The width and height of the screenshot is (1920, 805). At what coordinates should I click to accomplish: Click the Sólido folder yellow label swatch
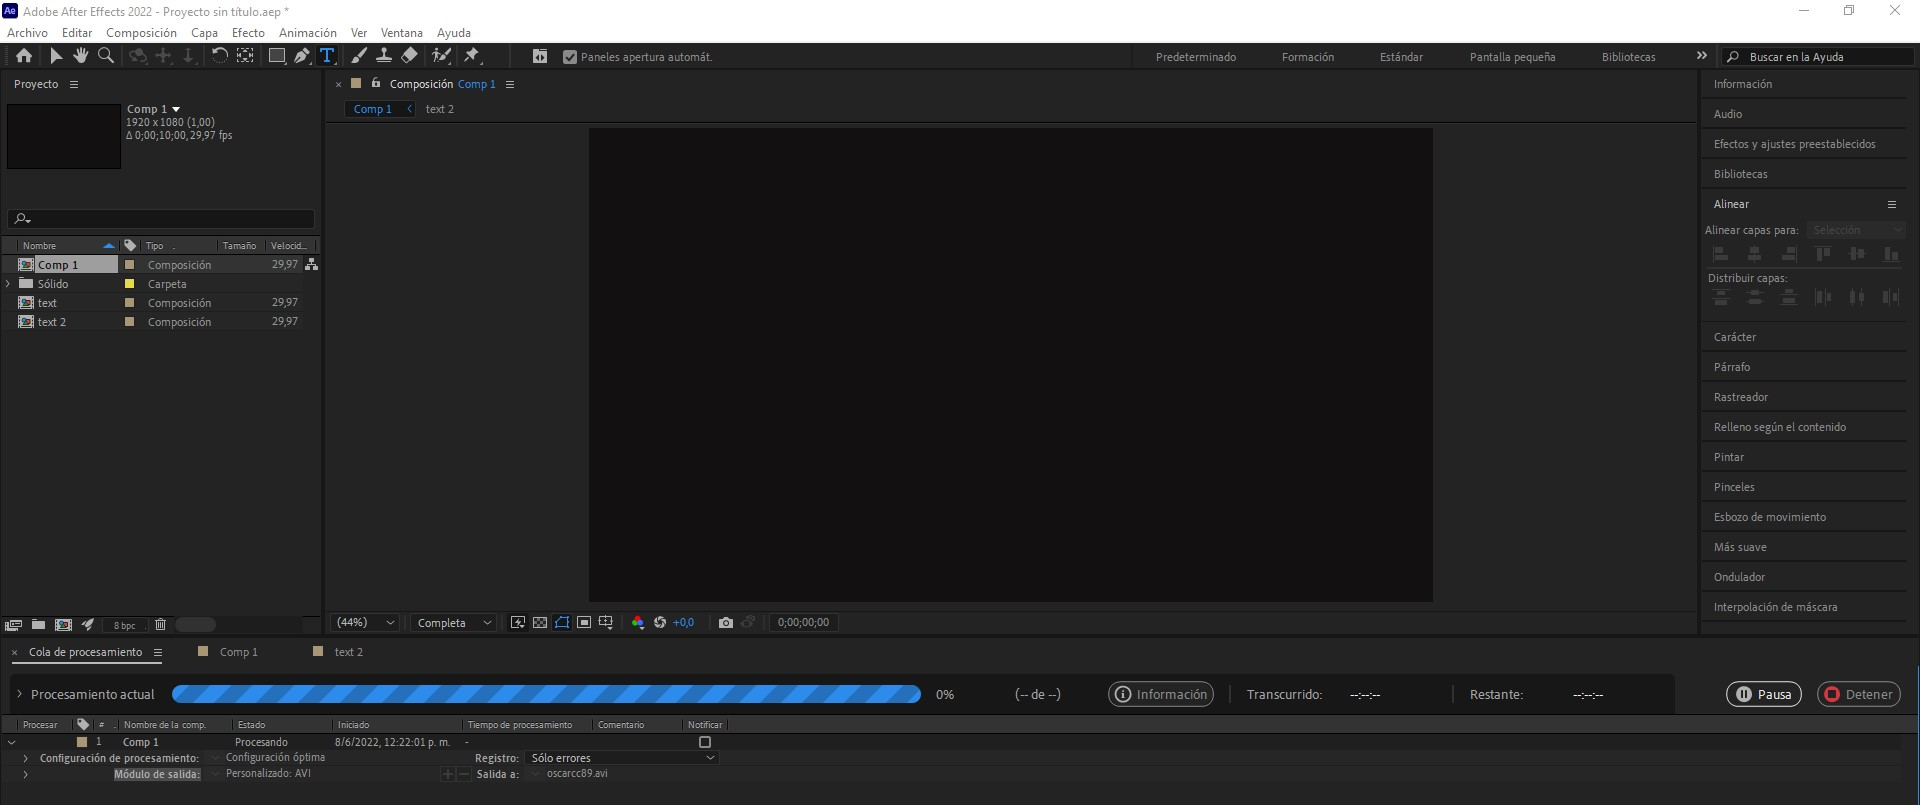click(129, 284)
